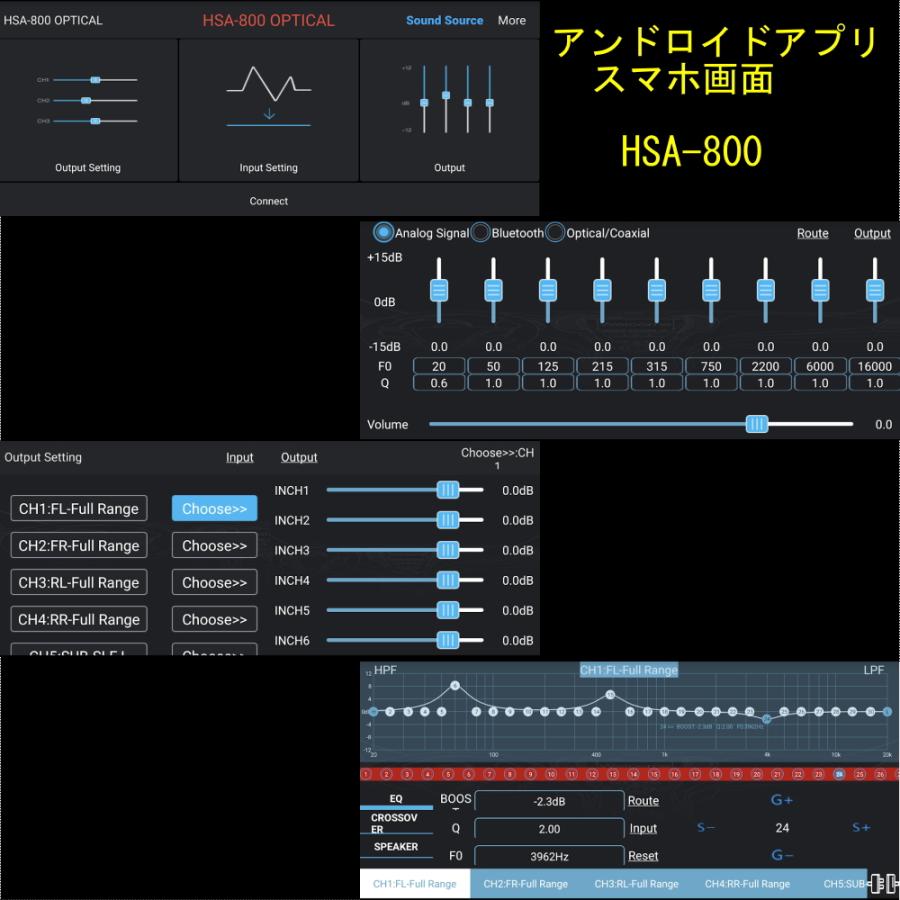Viewport: 900px width, 900px height.
Task: Click CH3:RL-Full Range channel button
Action: [x=79, y=582]
